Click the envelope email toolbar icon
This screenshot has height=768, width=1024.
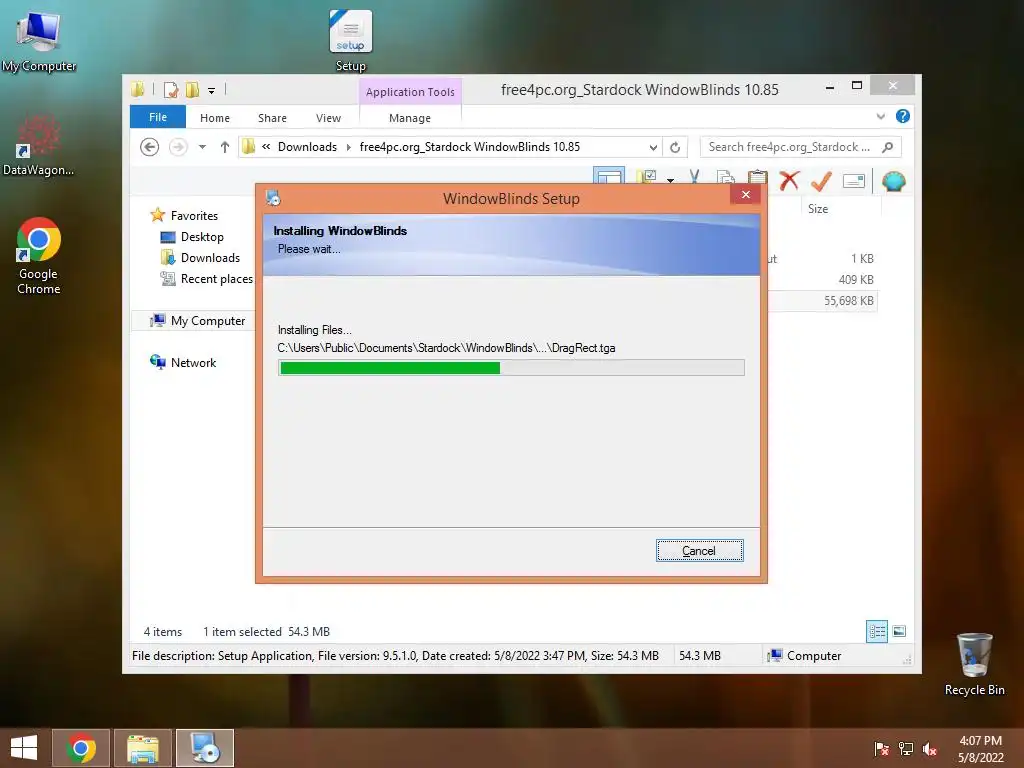[x=854, y=181]
